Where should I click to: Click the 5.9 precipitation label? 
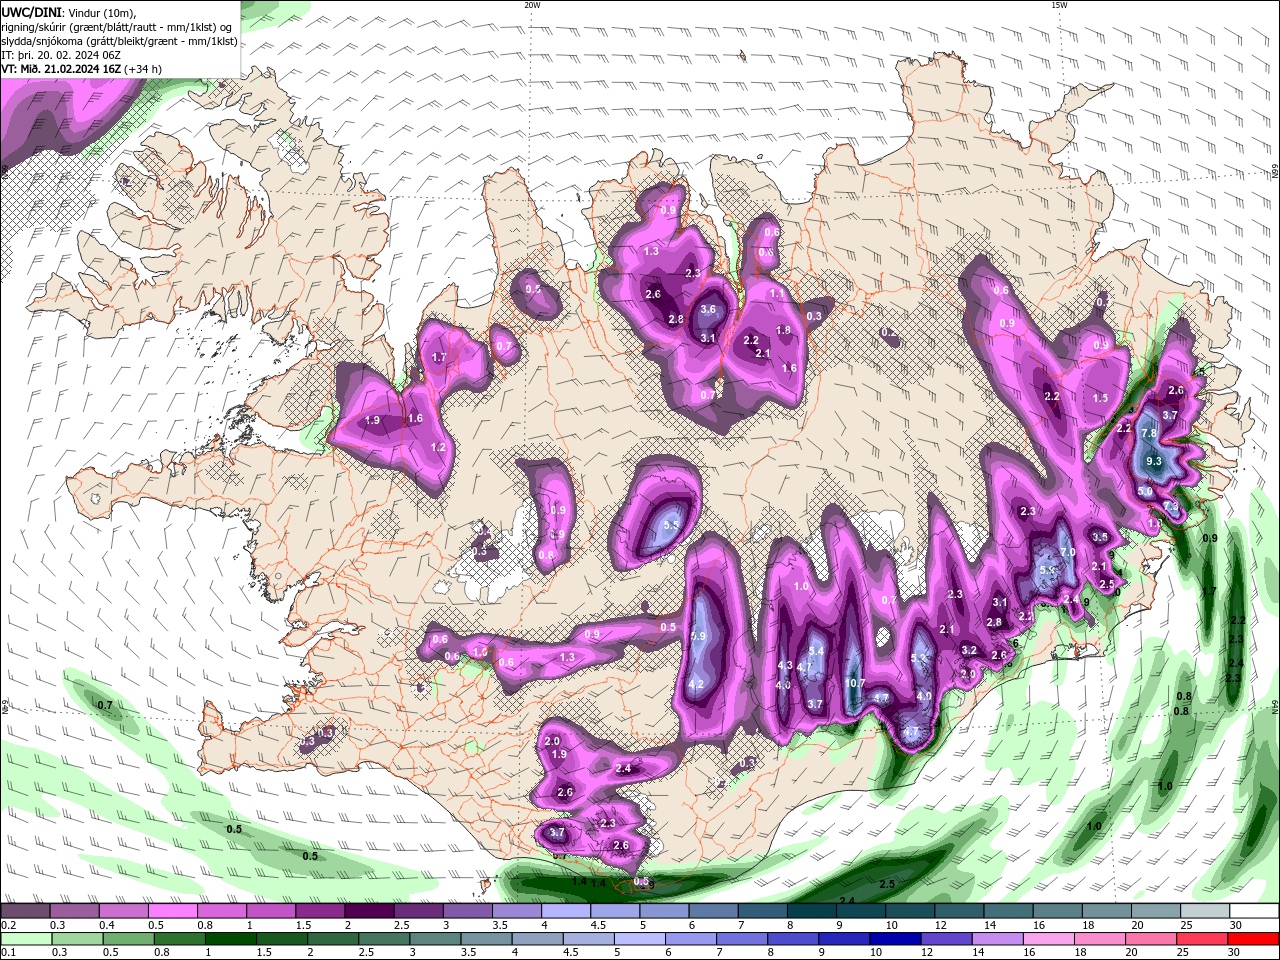pos(698,636)
